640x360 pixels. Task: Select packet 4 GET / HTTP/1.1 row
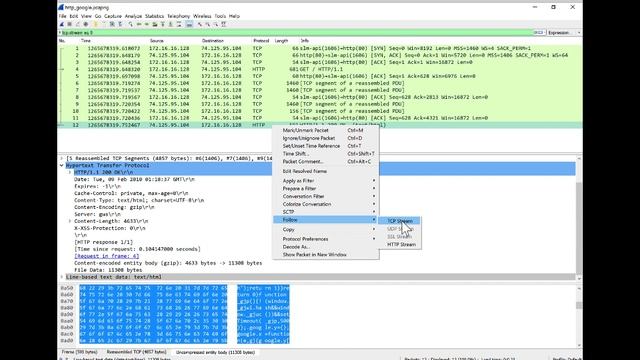coord(320,69)
